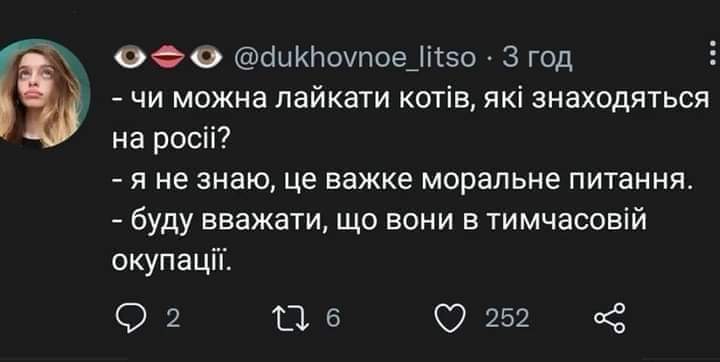View the 252 likes count

pos(507,318)
